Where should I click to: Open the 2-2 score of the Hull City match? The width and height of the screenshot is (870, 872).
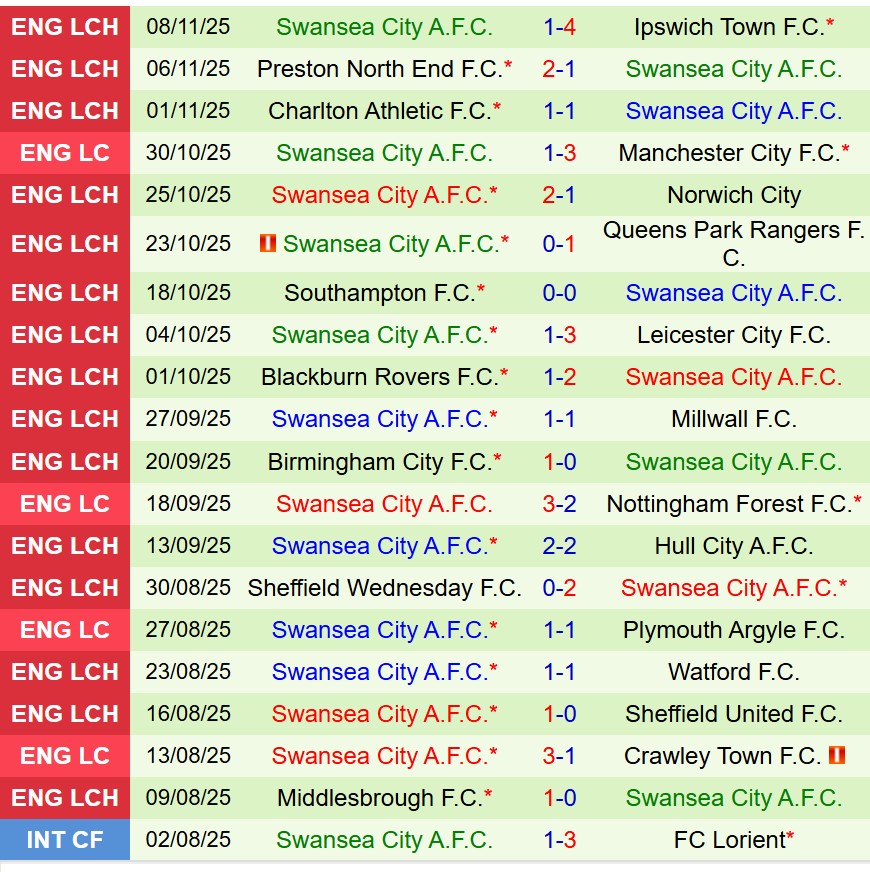559,546
